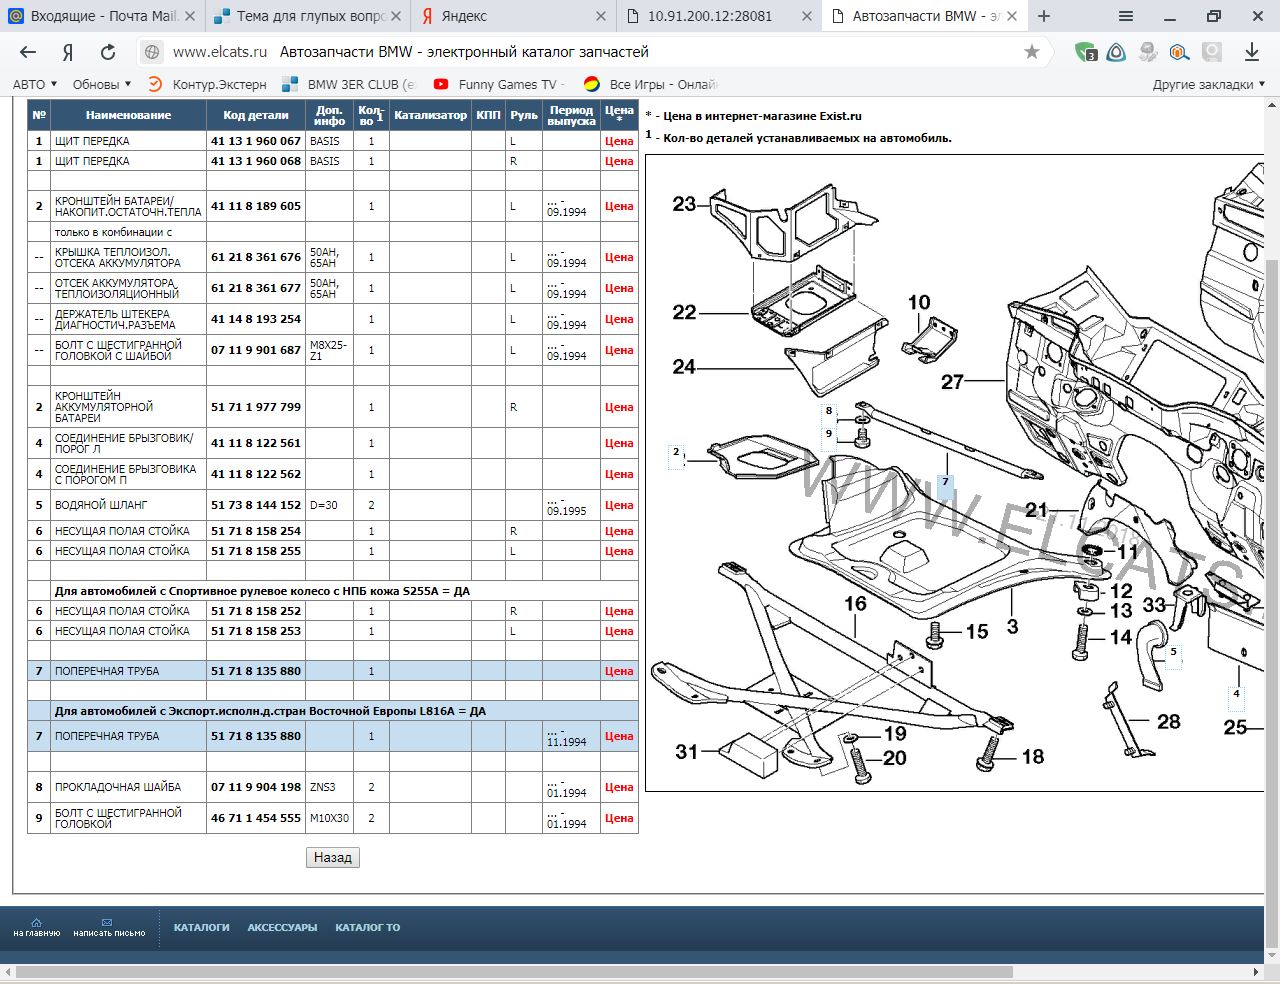
Task: Open the Контур.Экстерн bookmark
Action: pos(208,84)
